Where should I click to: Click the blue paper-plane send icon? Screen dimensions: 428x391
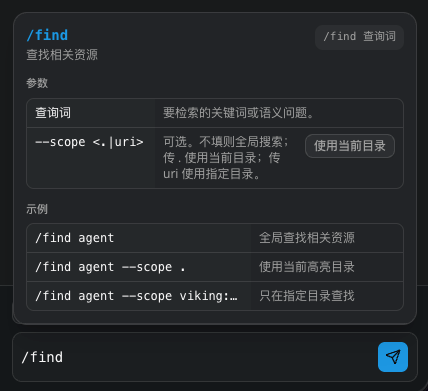pyautogui.click(x=393, y=357)
